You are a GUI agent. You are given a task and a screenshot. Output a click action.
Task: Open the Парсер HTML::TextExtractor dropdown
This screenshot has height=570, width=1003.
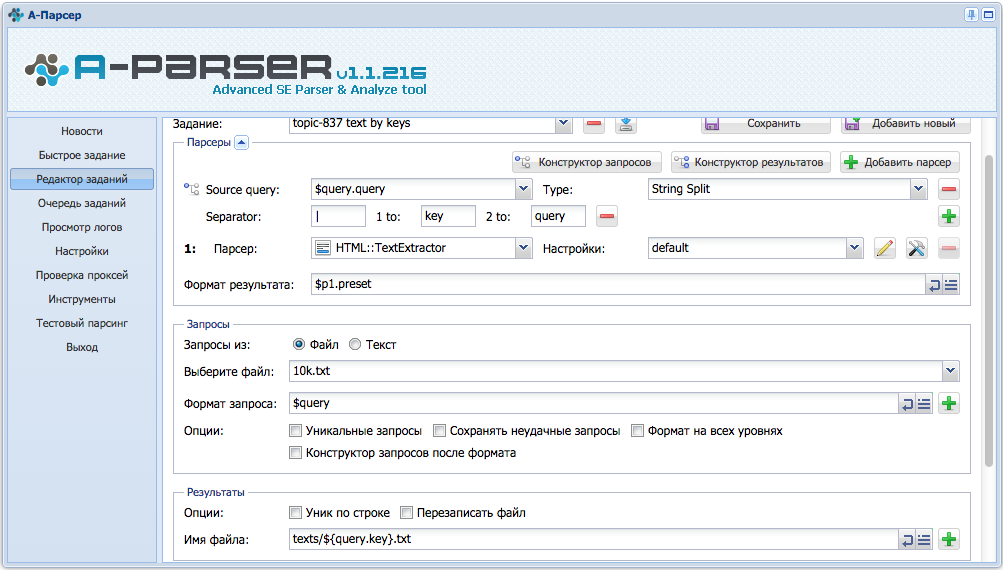tap(523, 248)
